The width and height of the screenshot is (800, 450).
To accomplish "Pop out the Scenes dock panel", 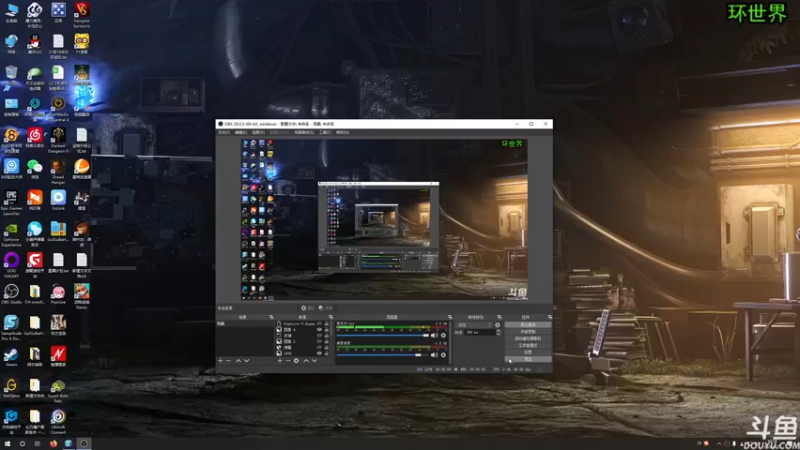I will 271,317.
